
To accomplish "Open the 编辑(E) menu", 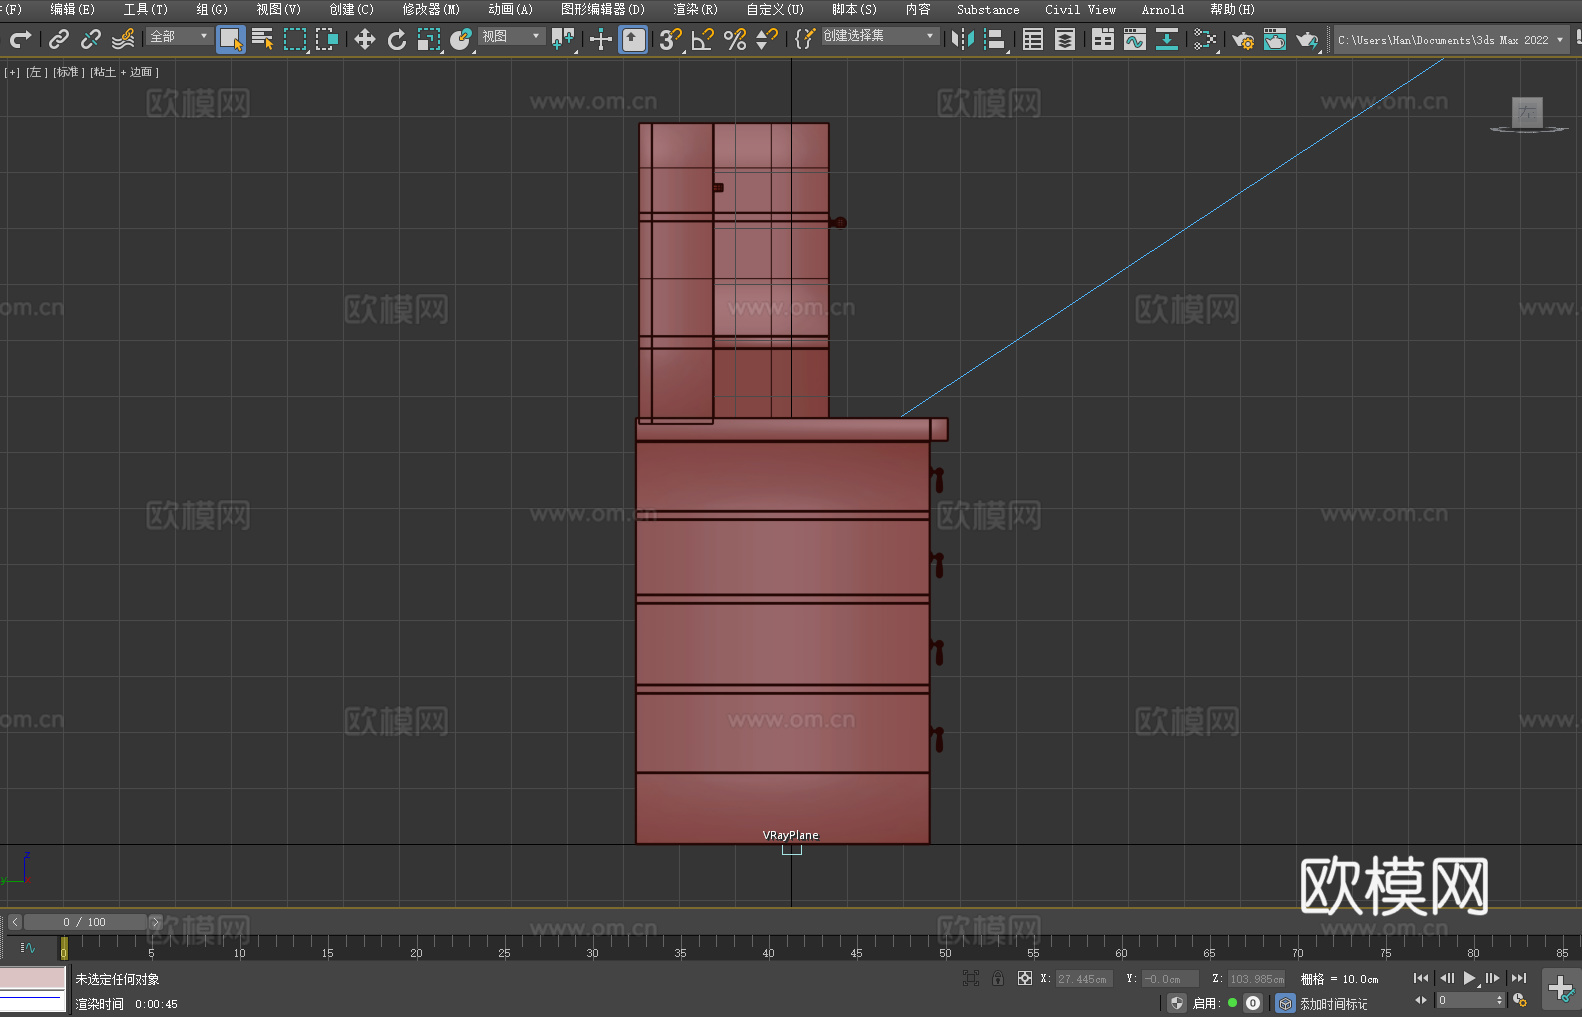I will click(x=72, y=9).
